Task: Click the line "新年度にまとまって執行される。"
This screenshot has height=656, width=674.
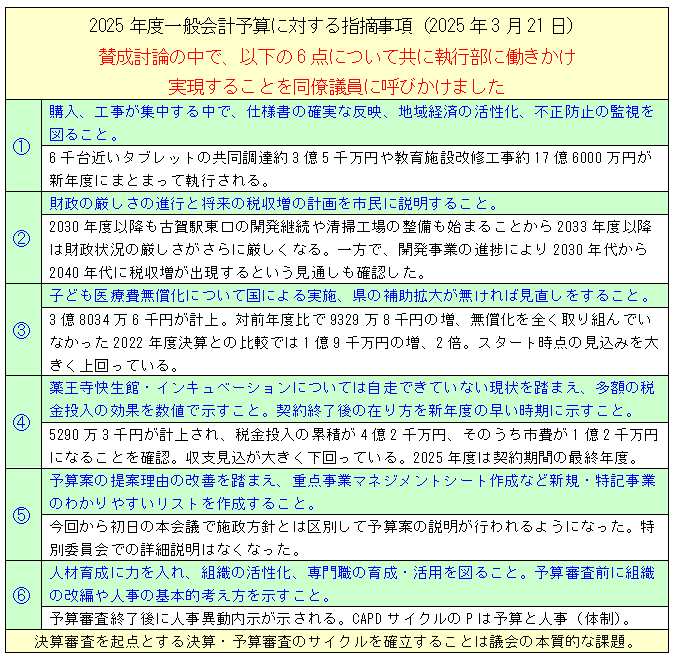Action: [x=159, y=181]
